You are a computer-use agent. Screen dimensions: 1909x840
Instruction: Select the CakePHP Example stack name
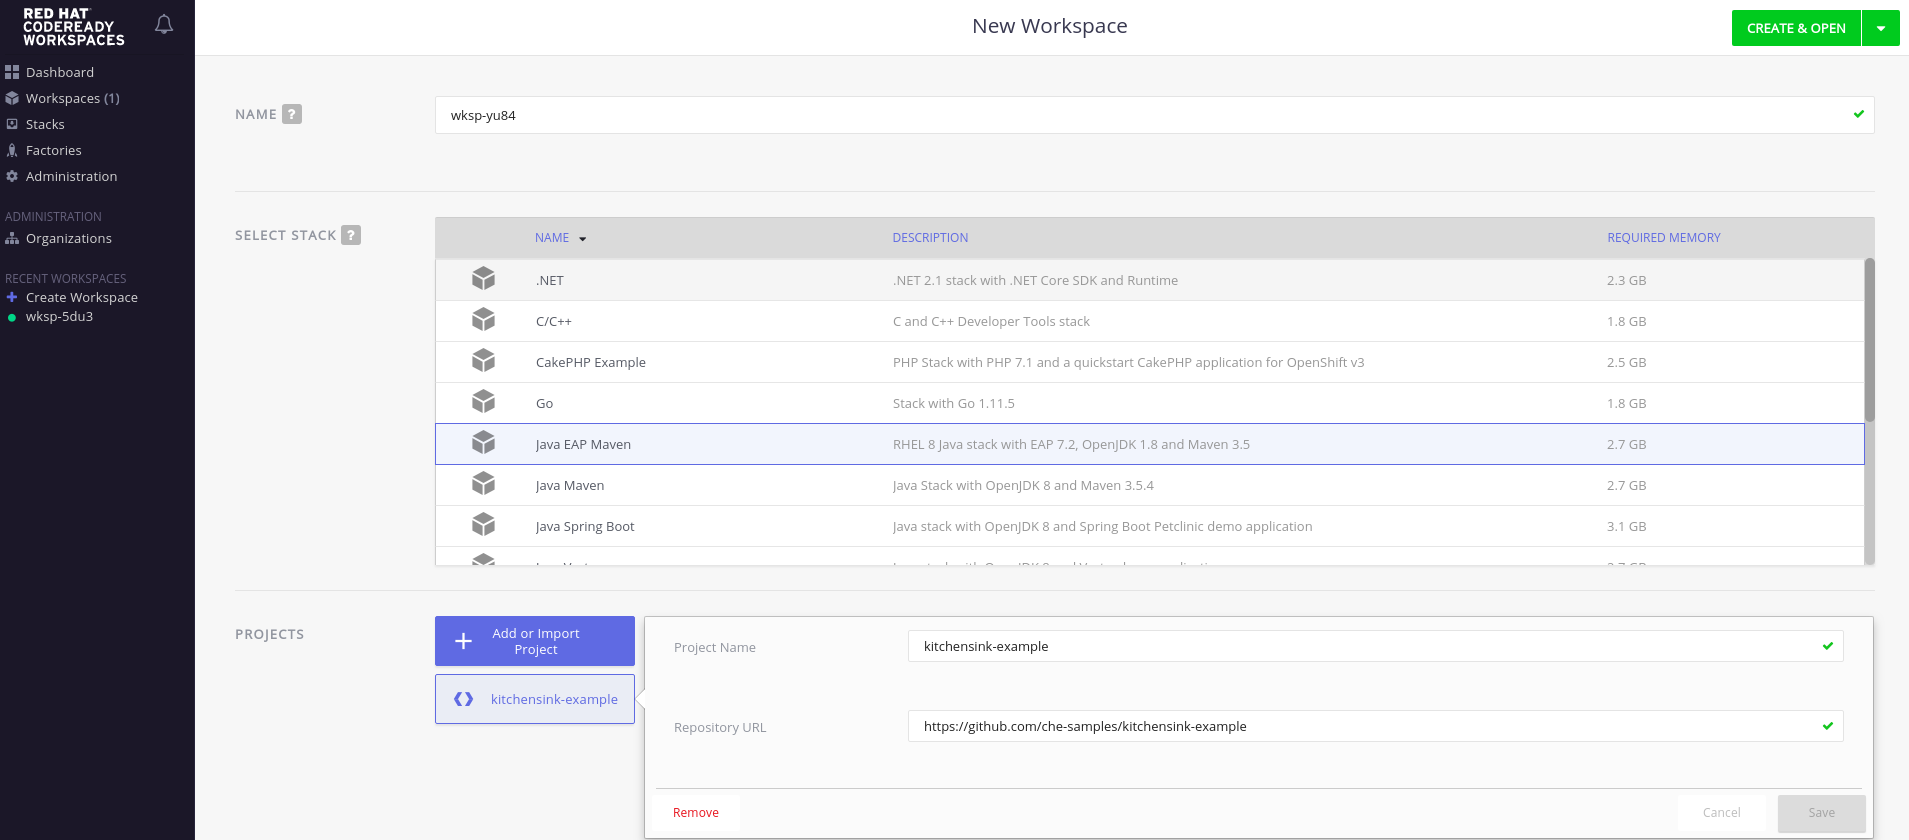[x=591, y=362]
